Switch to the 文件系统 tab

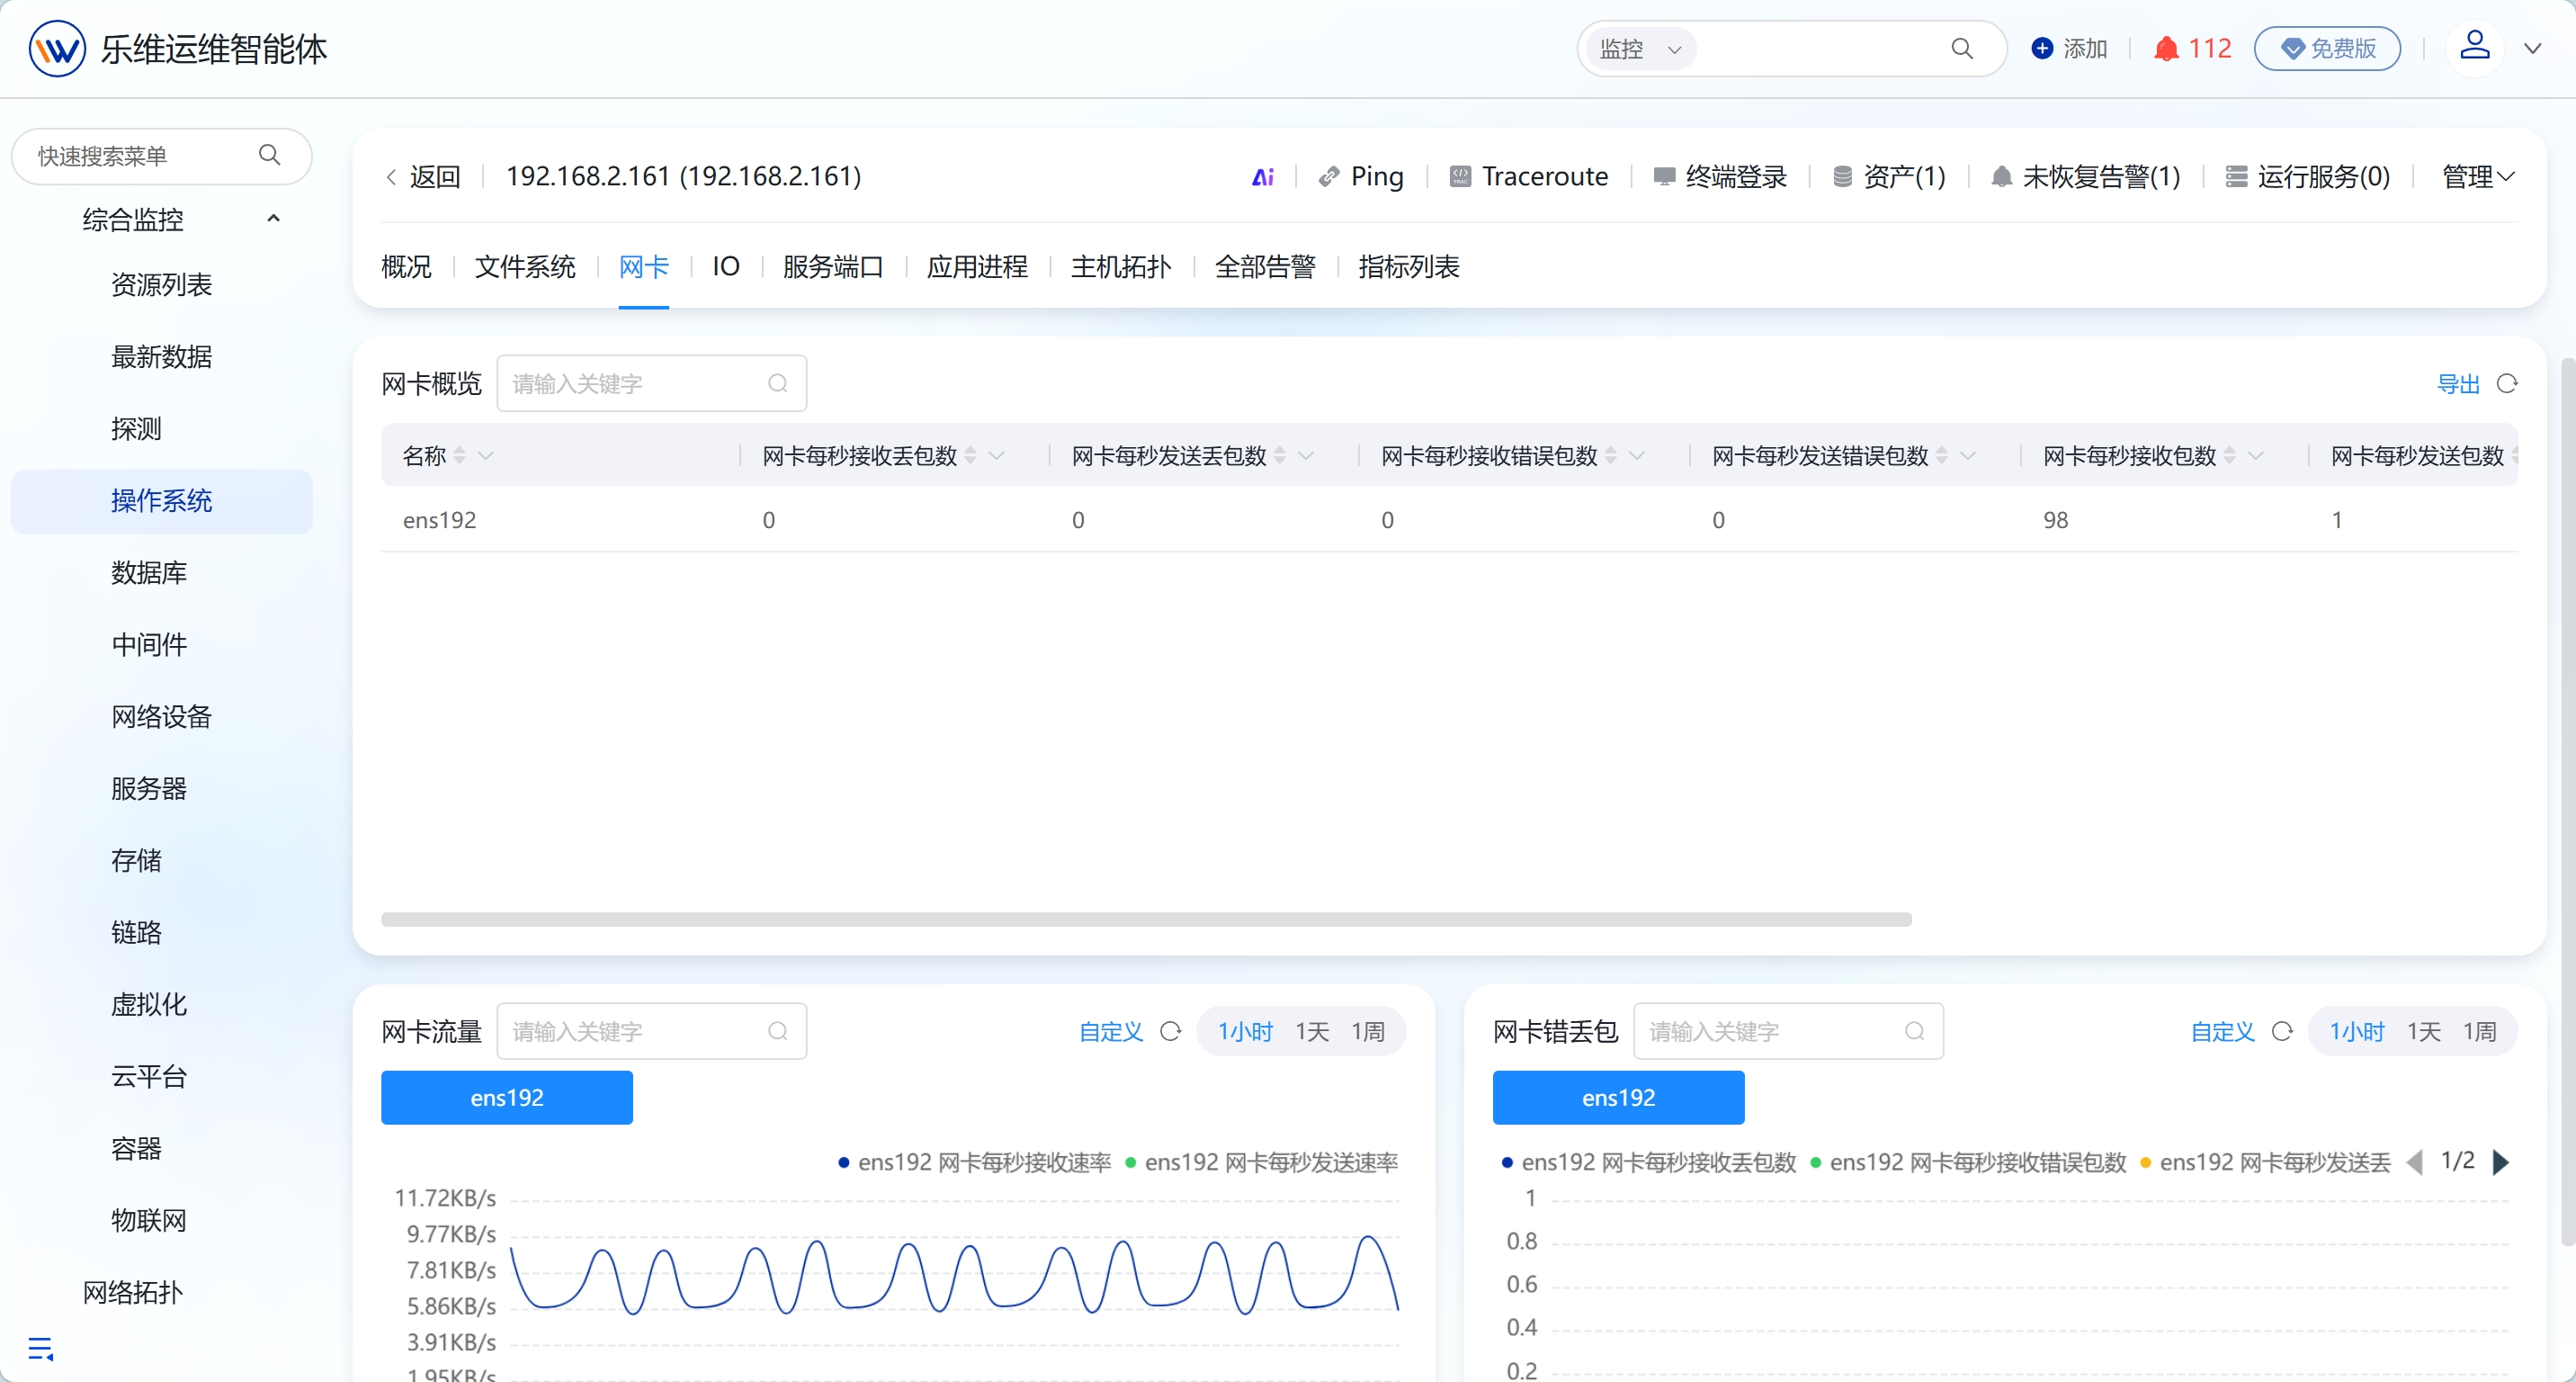525,266
